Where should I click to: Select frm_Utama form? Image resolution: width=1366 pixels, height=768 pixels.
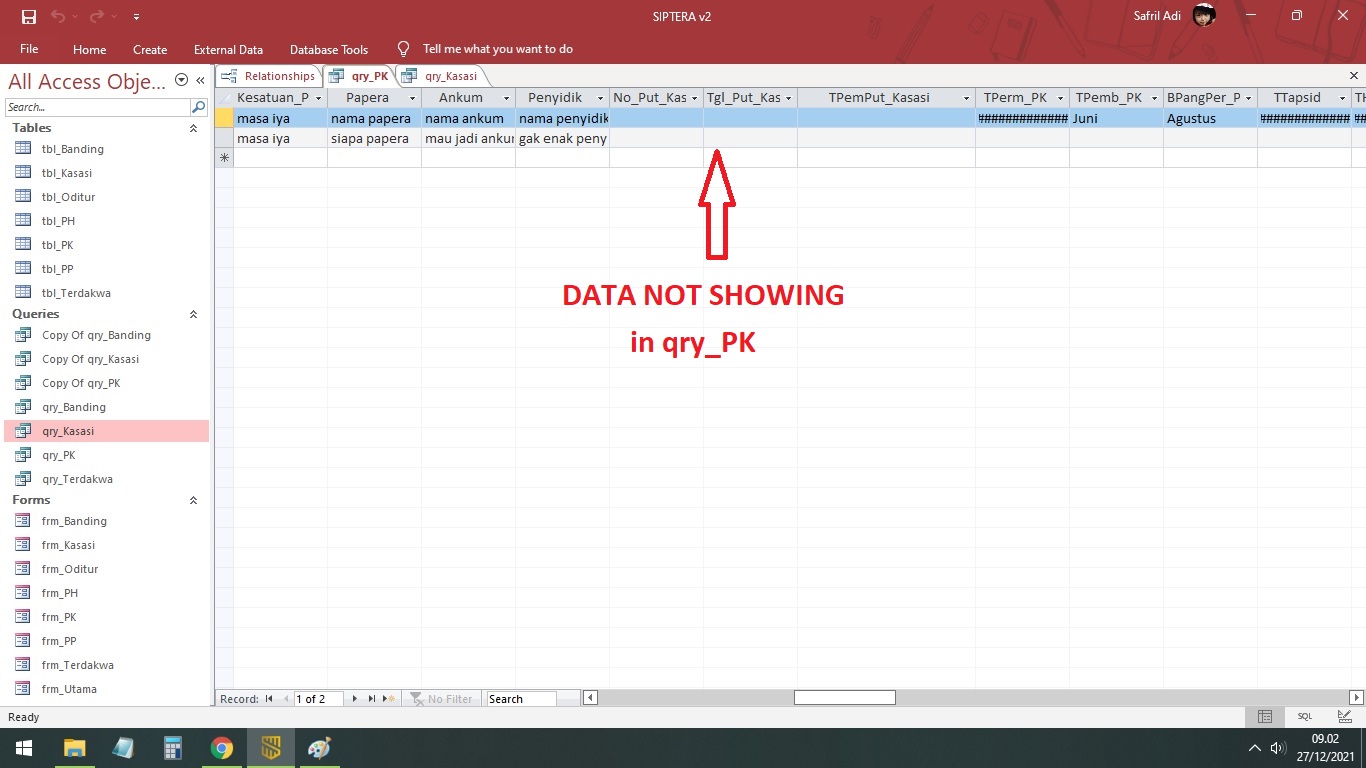[106, 689]
